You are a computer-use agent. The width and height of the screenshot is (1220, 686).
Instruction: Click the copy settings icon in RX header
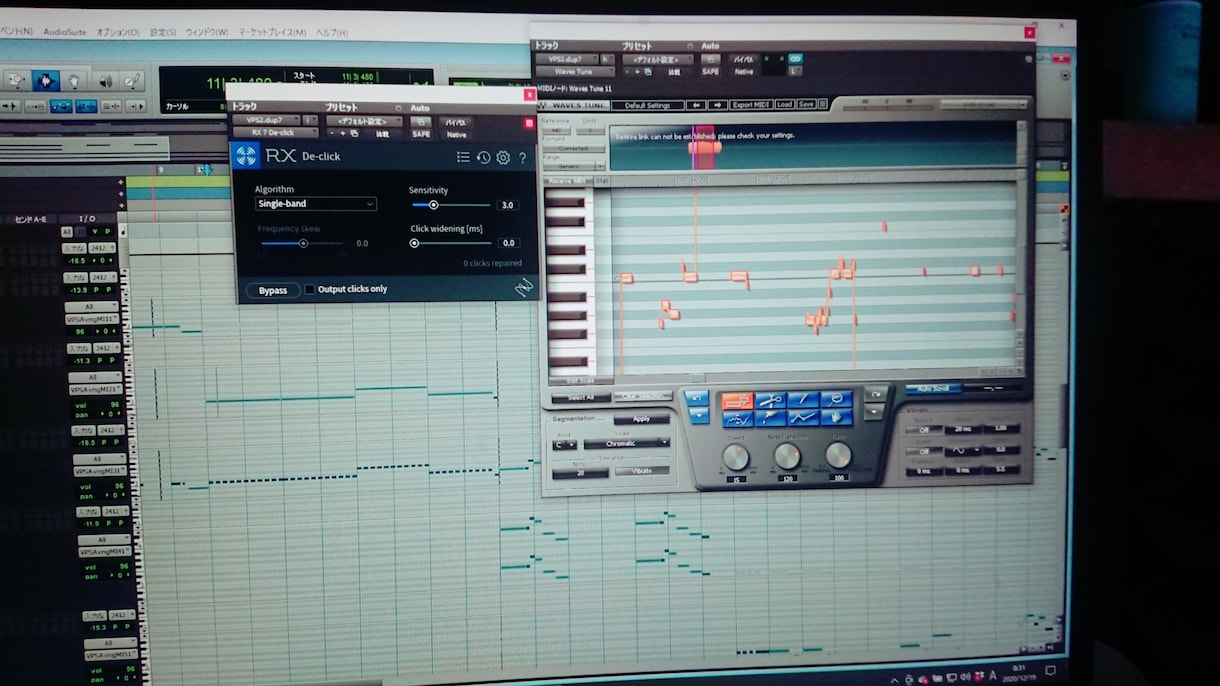(354, 133)
